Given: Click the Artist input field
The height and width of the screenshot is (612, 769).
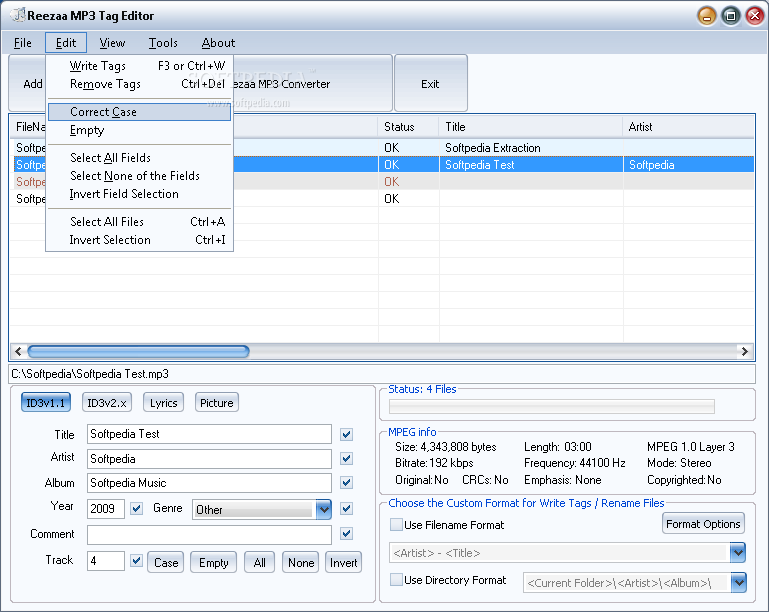Looking at the screenshot, I should (209, 459).
